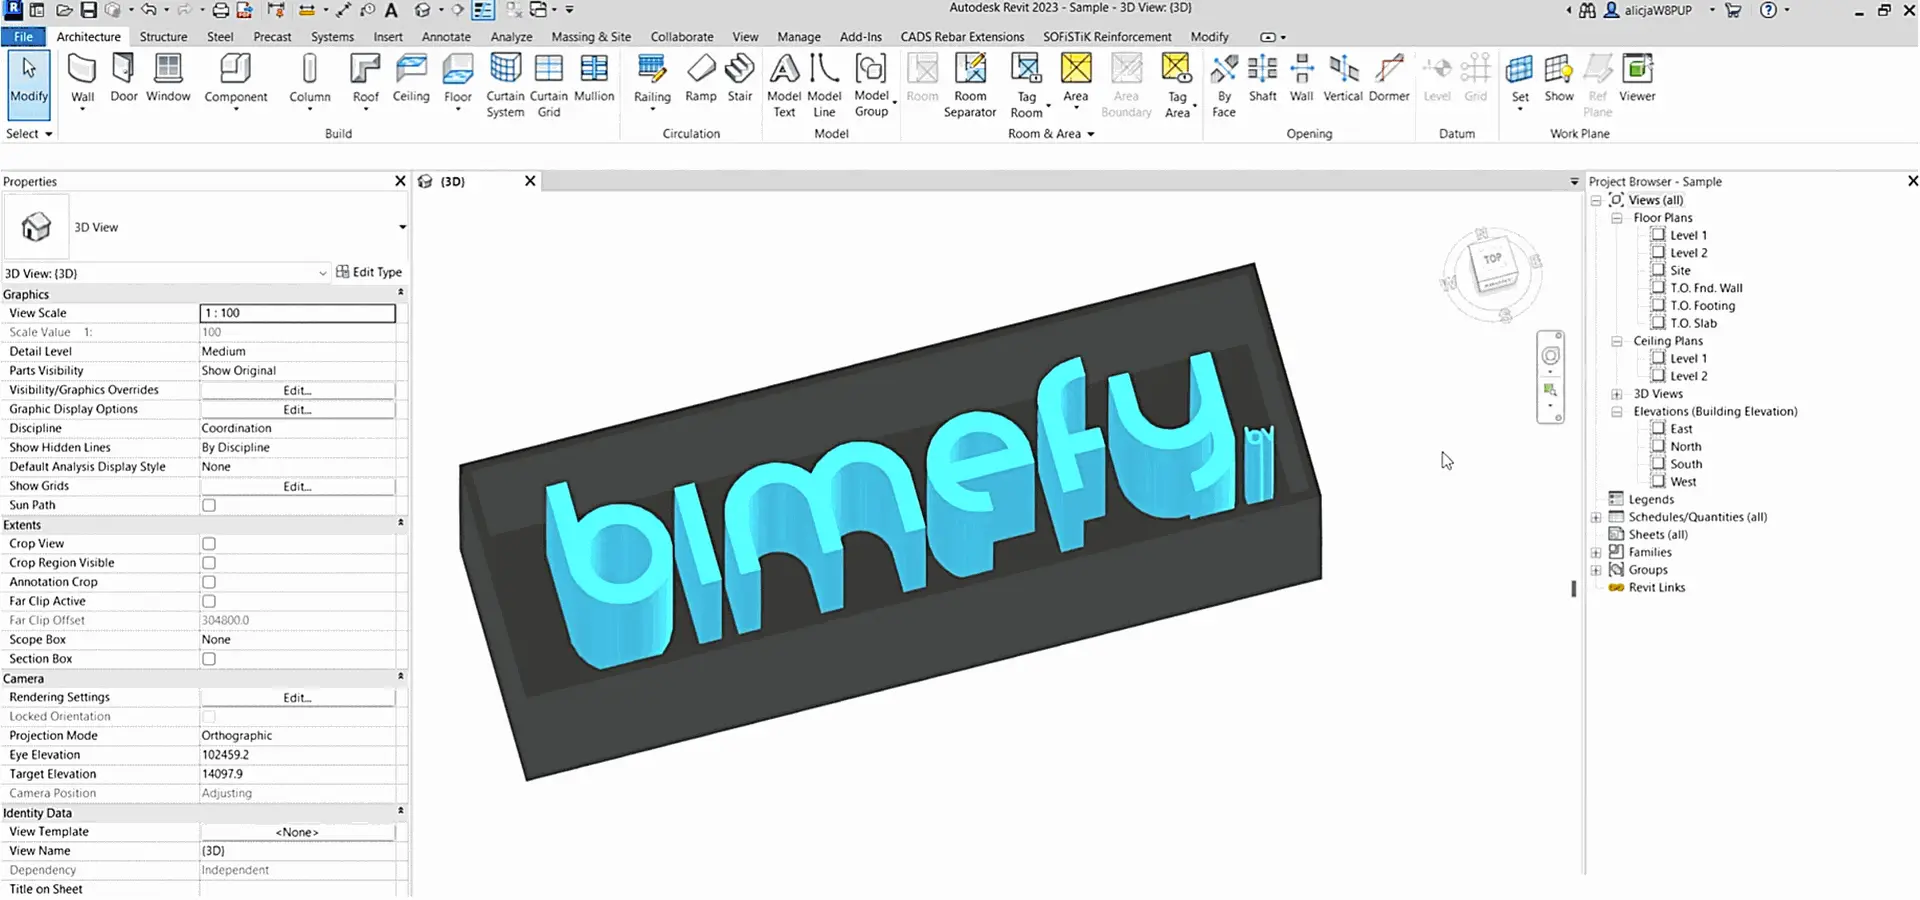
Task: Select the Wall tool
Action: (x=82, y=78)
